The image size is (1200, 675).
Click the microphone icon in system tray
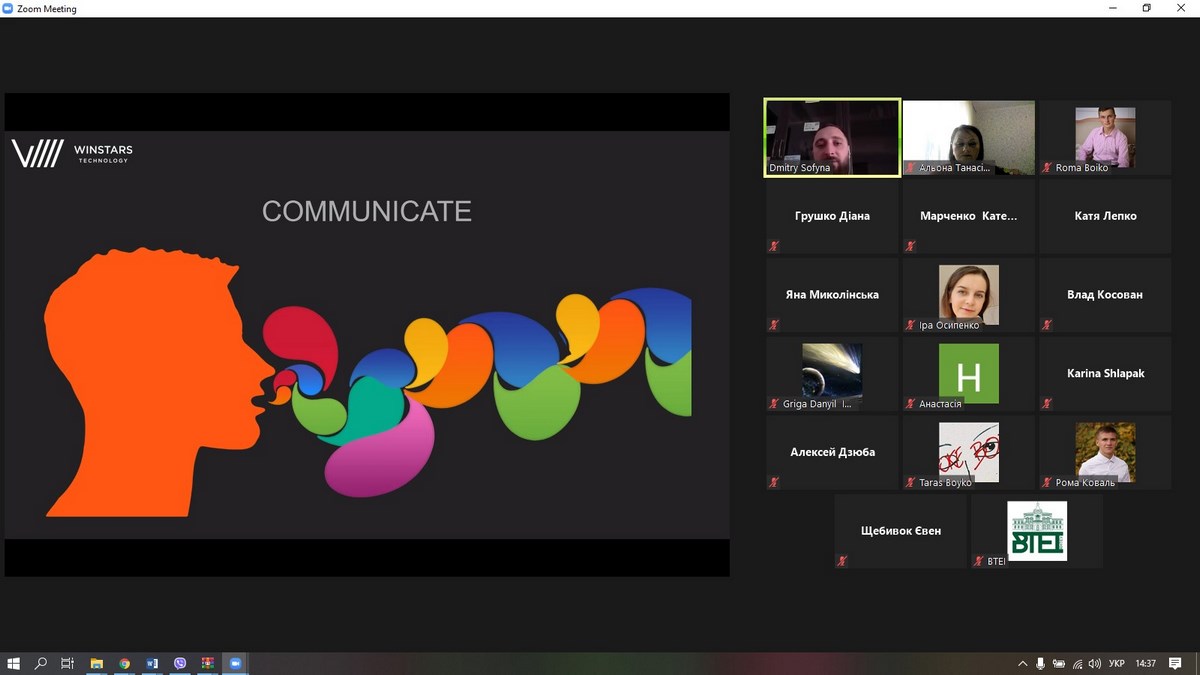tap(1040, 663)
